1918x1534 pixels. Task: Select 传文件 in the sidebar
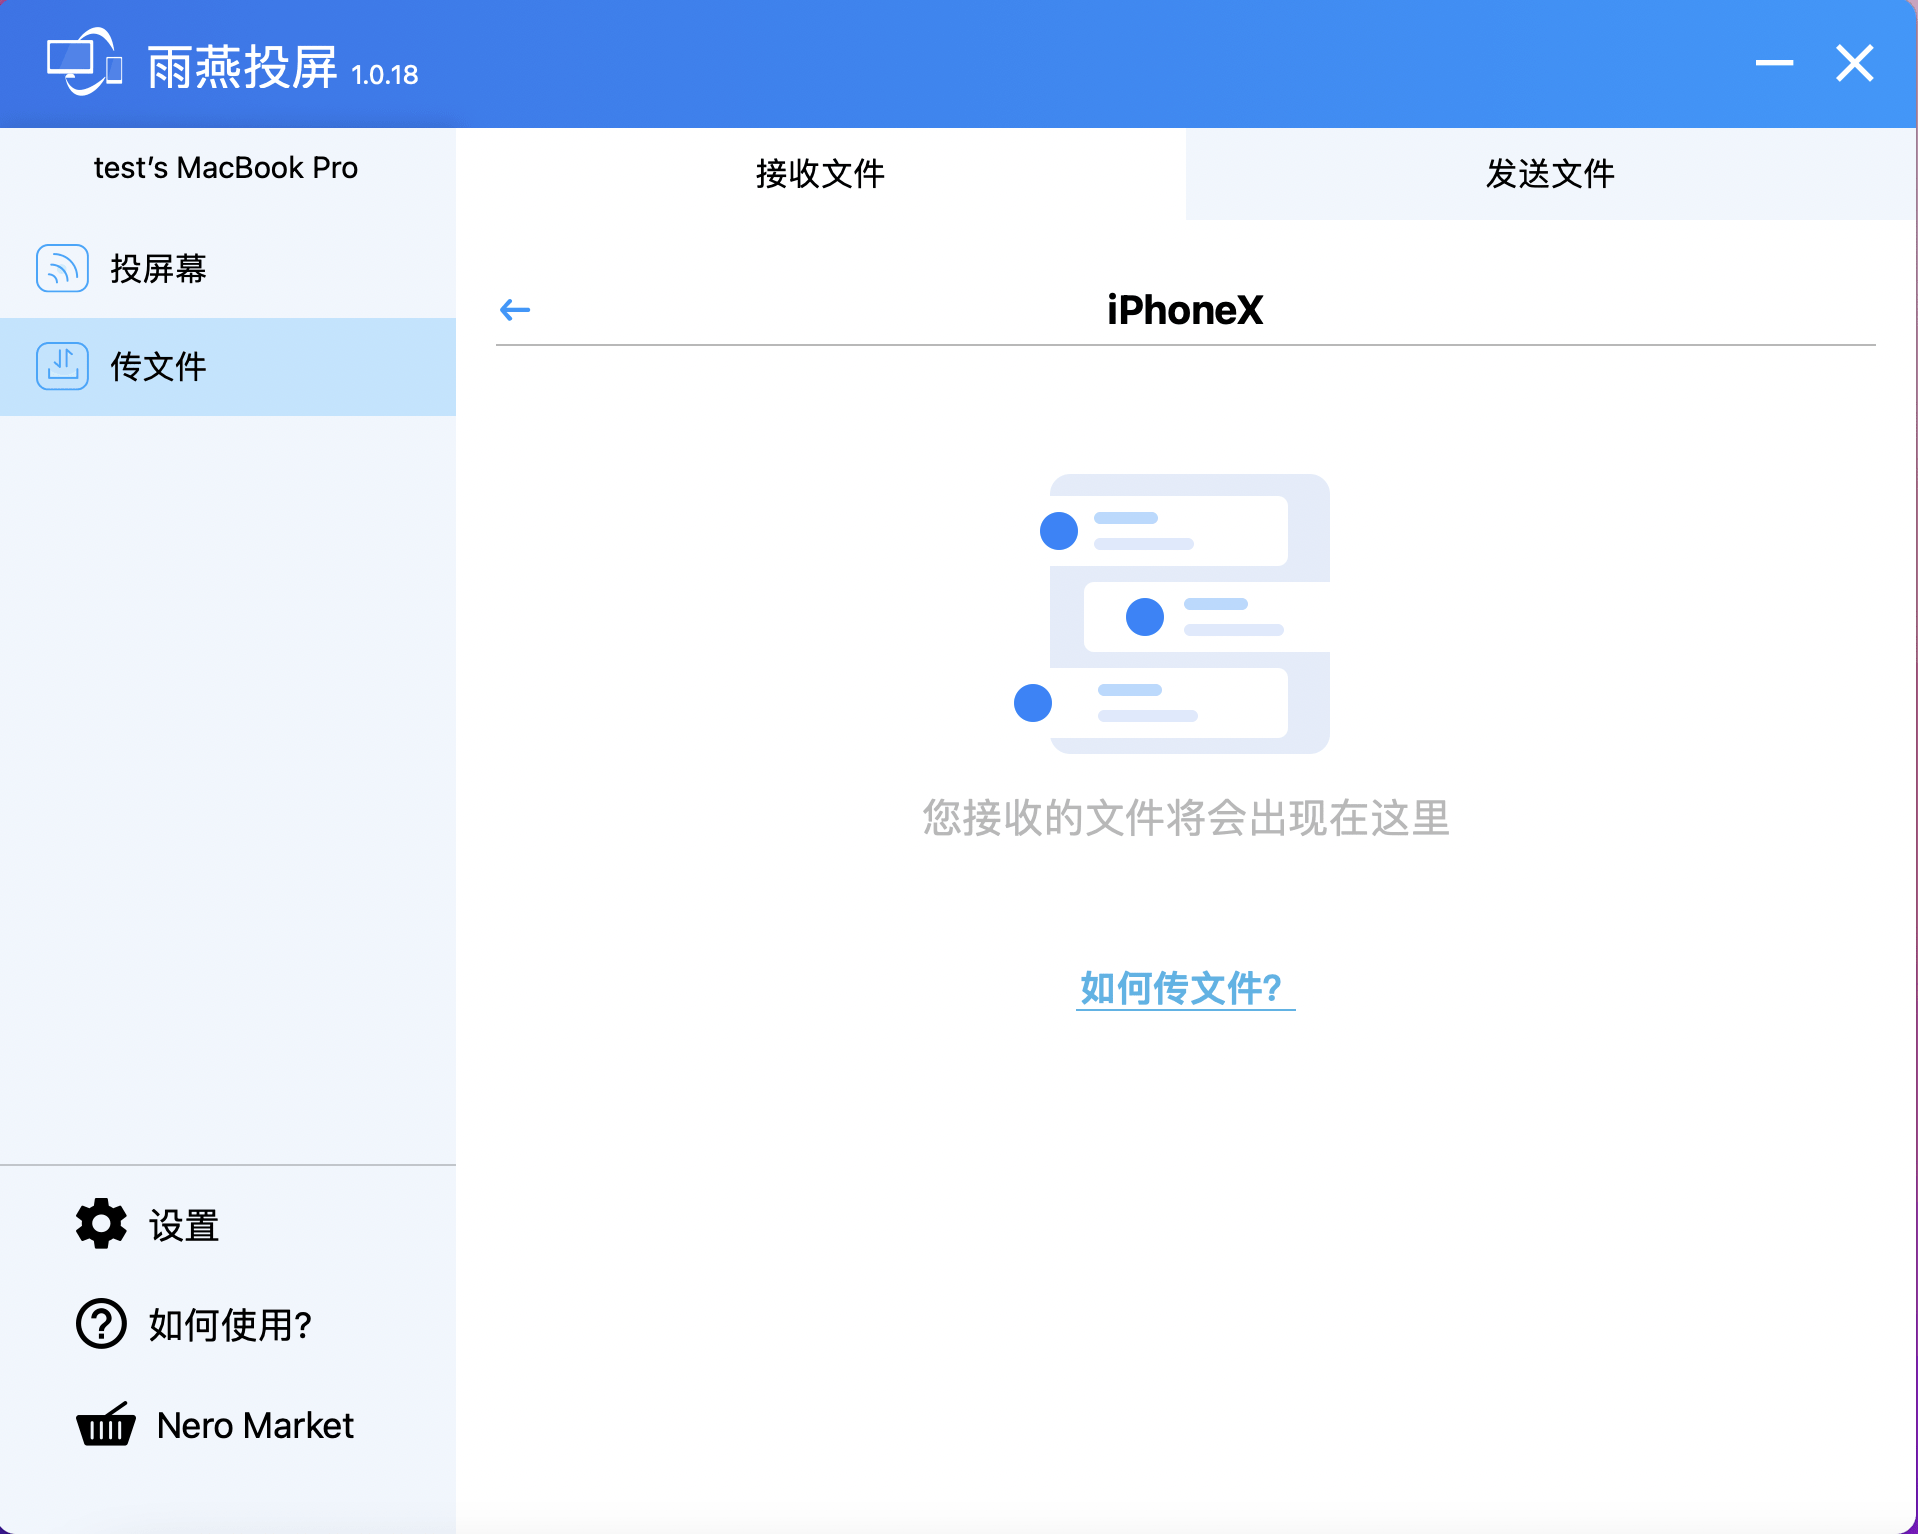[x=228, y=367]
